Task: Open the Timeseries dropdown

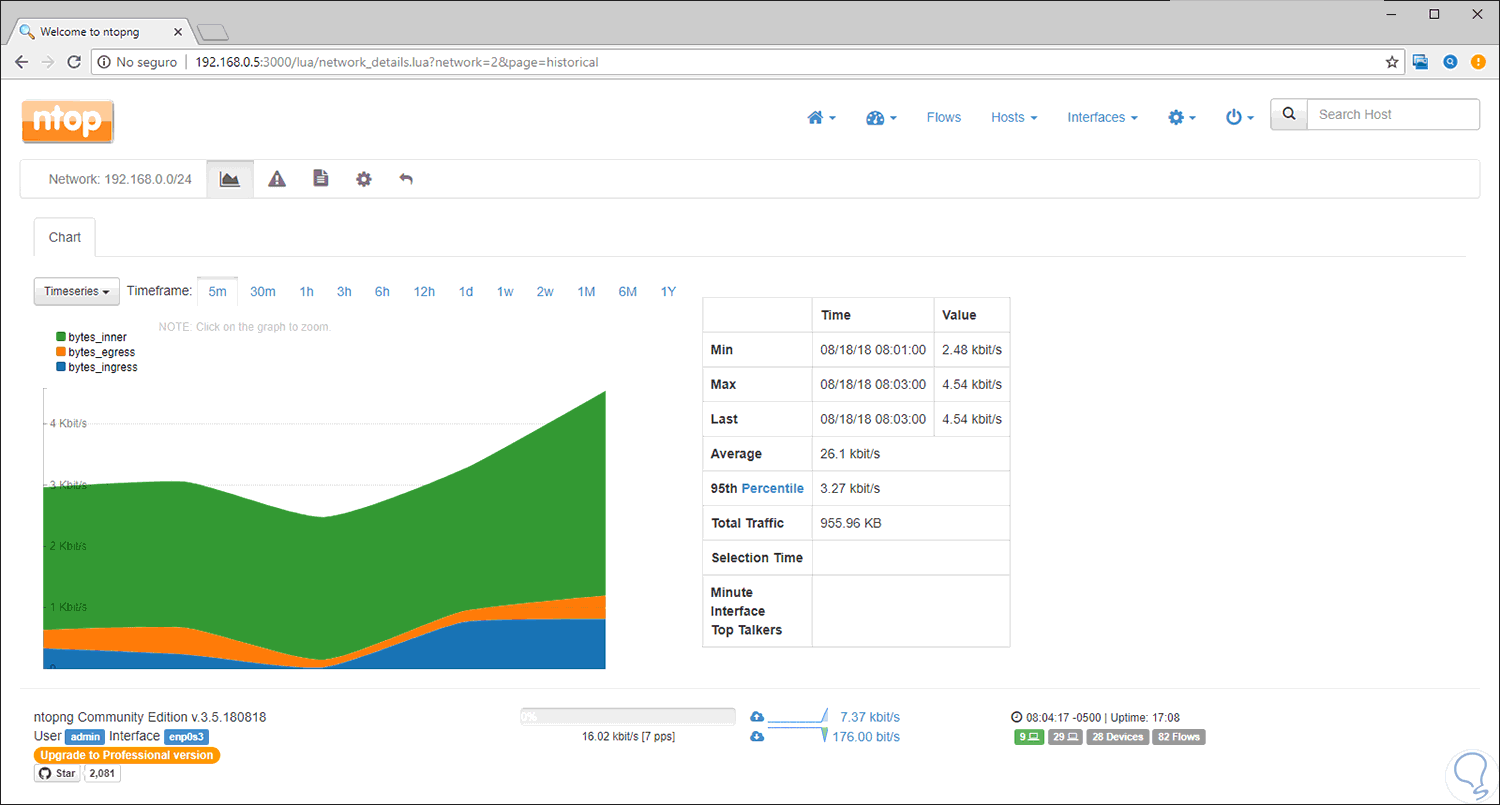Action: click(x=77, y=291)
